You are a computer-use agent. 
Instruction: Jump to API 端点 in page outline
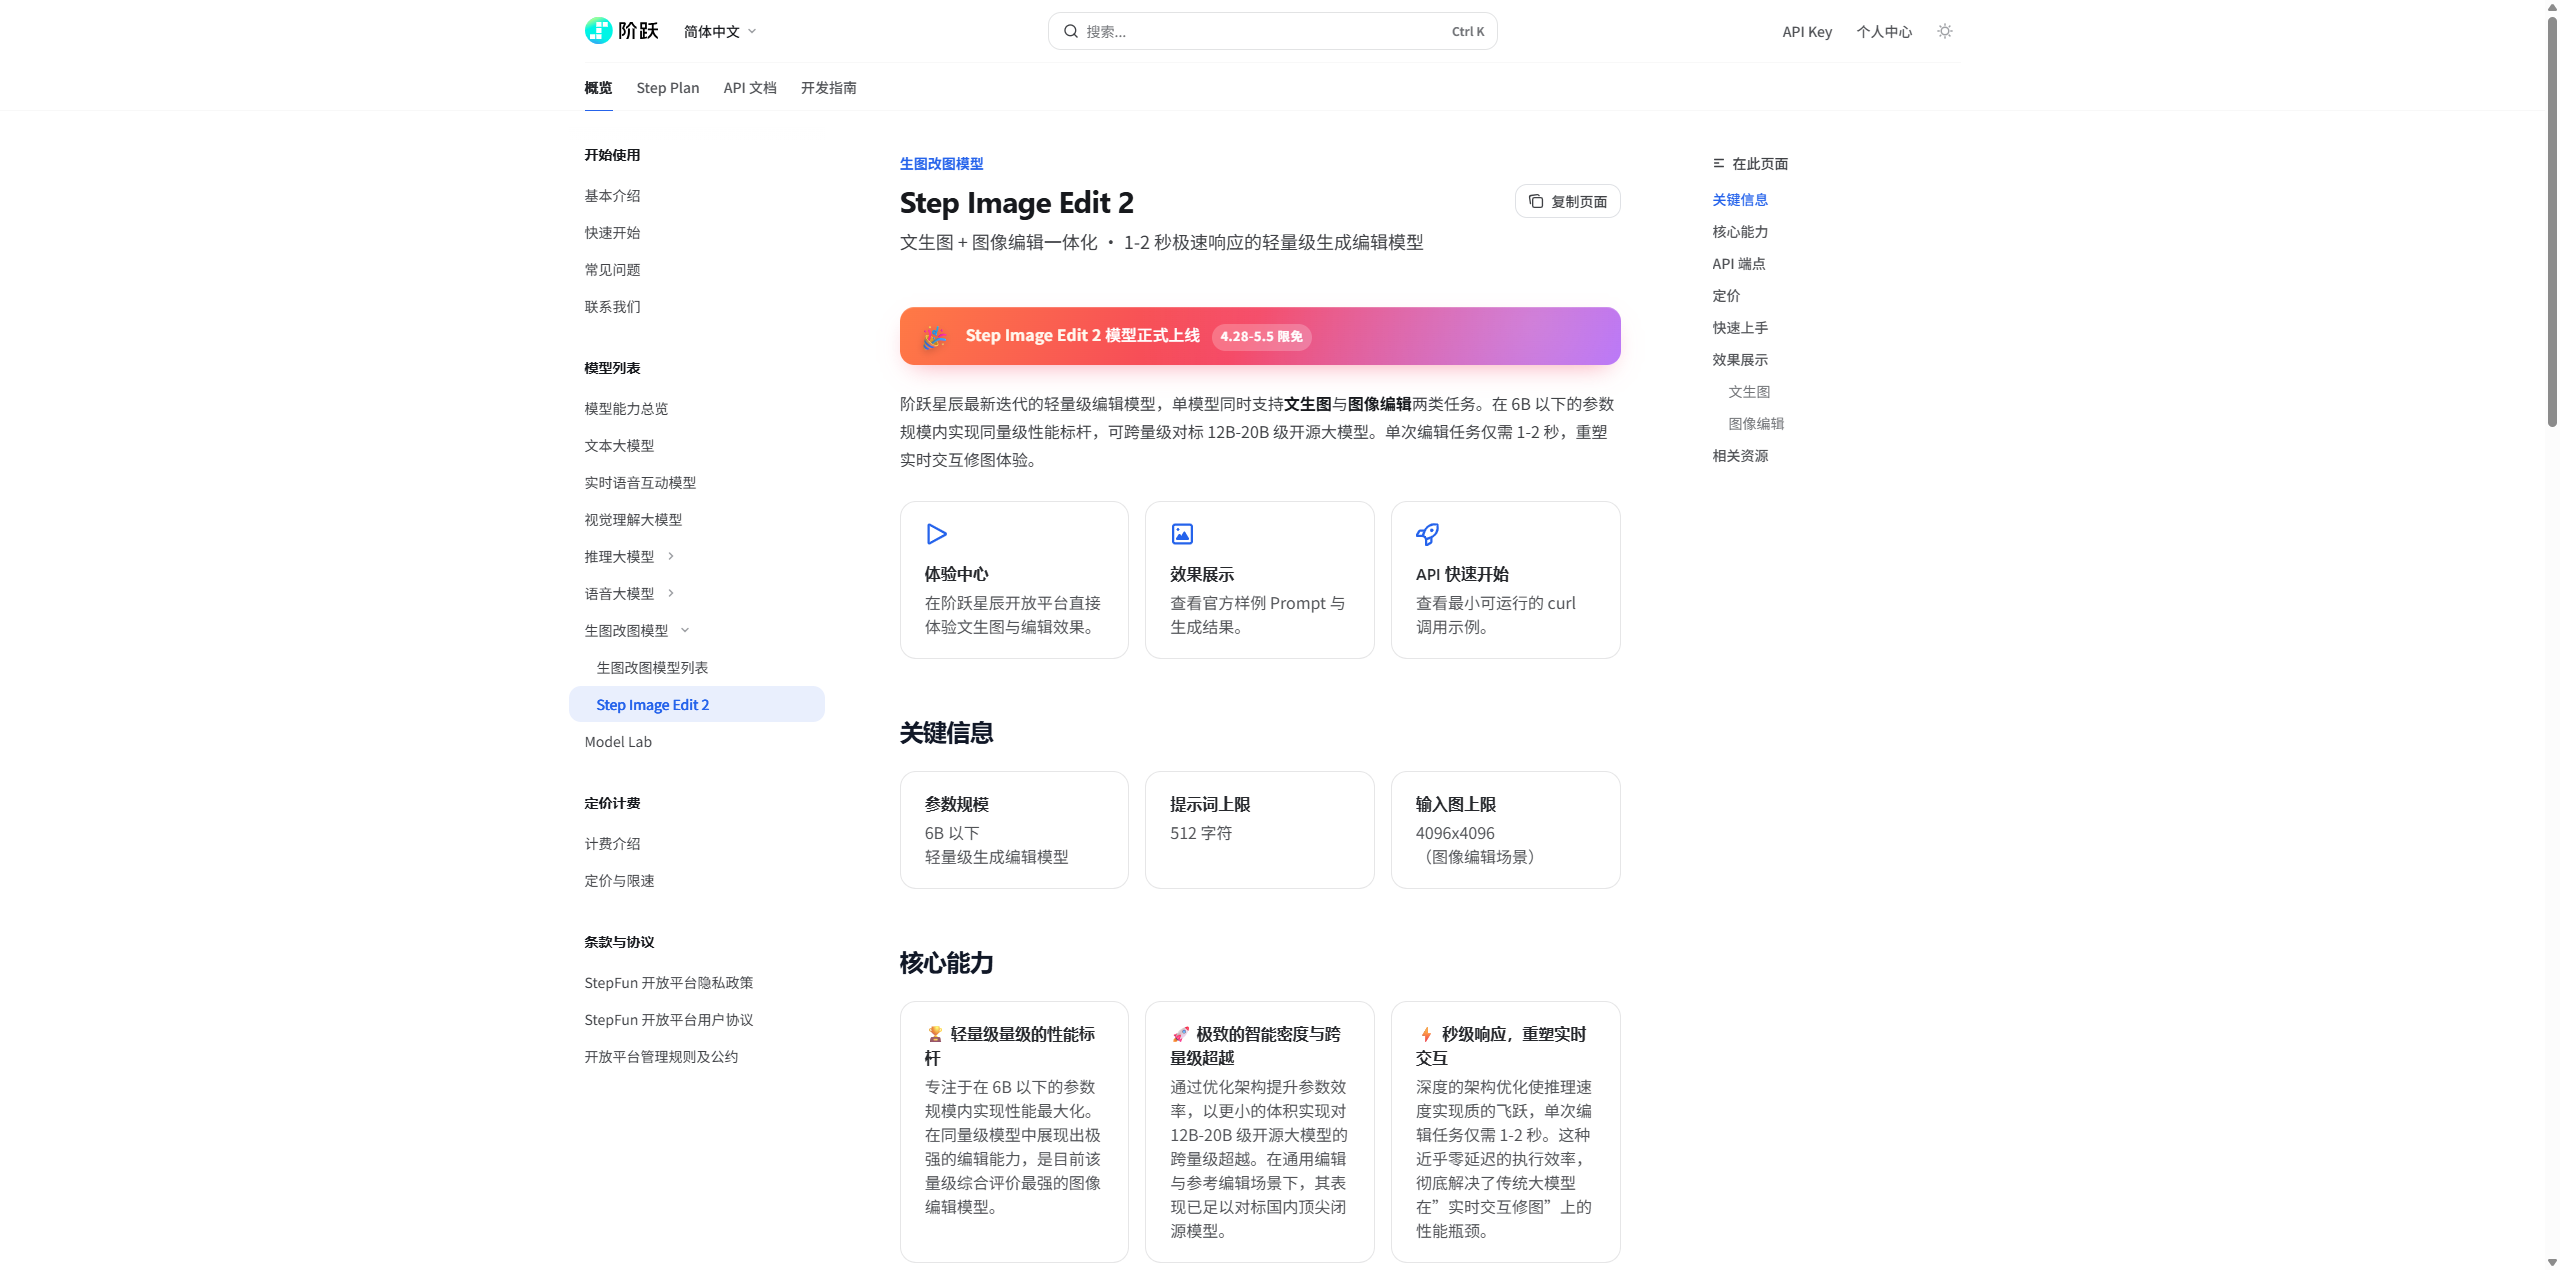1738,264
